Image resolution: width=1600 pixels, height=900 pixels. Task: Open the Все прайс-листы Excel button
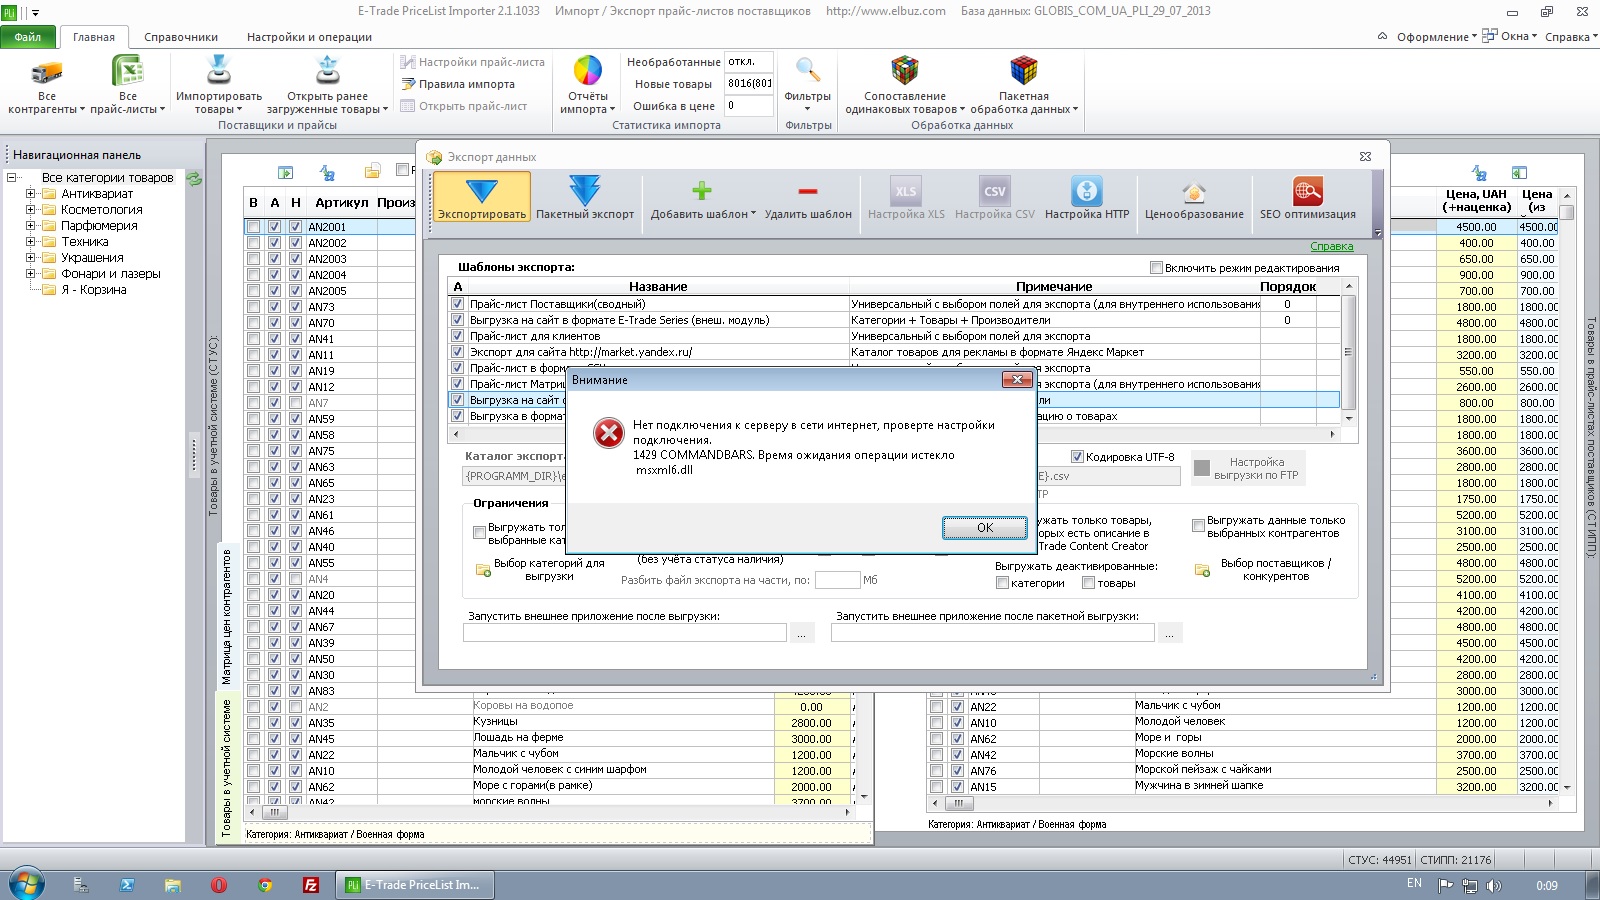tap(128, 86)
